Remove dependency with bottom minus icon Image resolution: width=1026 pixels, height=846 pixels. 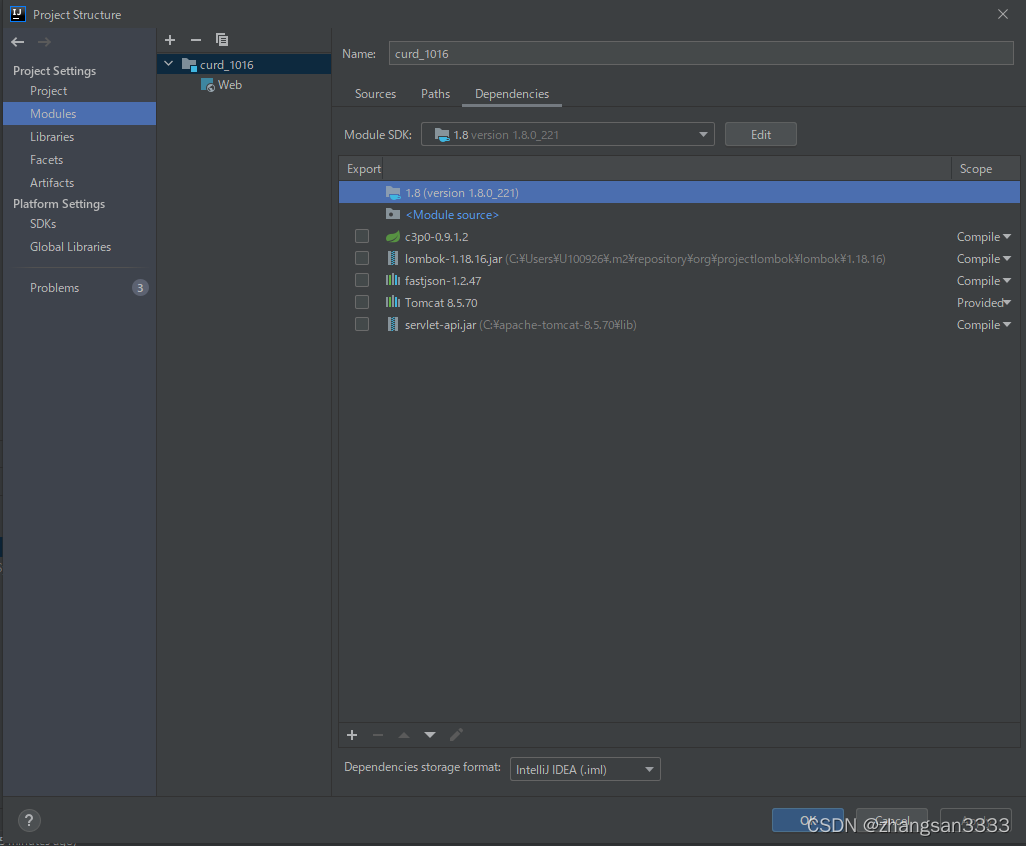tap(378, 735)
